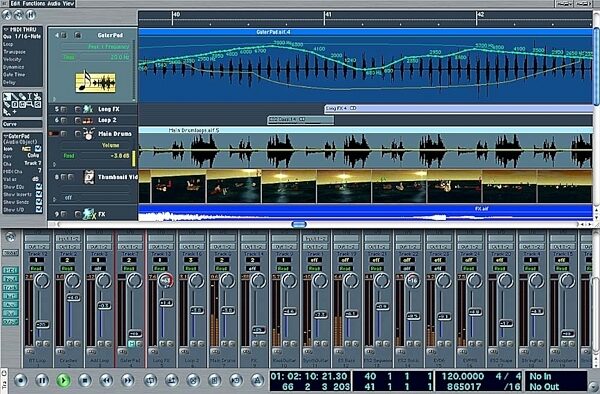Click the Fast Forward transport button
Screen dimensions: 600x394
click(x=128, y=380)
